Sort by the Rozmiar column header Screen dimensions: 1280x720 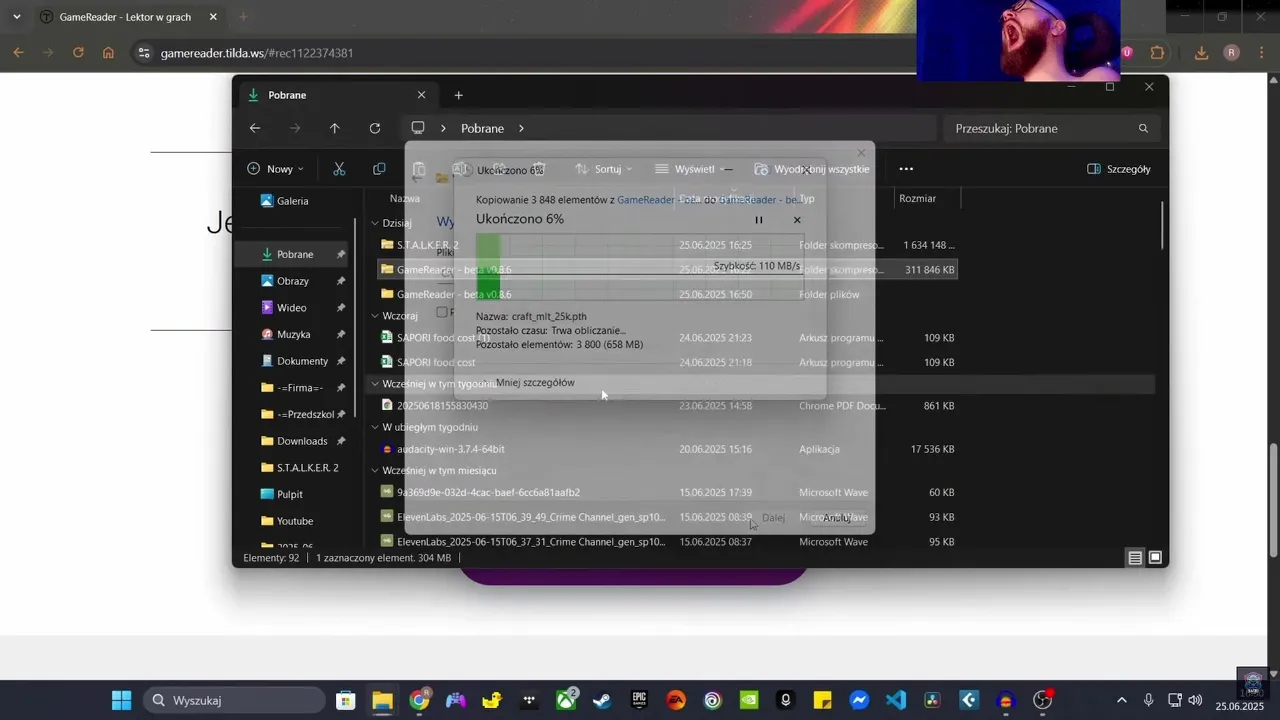(917, 198)
